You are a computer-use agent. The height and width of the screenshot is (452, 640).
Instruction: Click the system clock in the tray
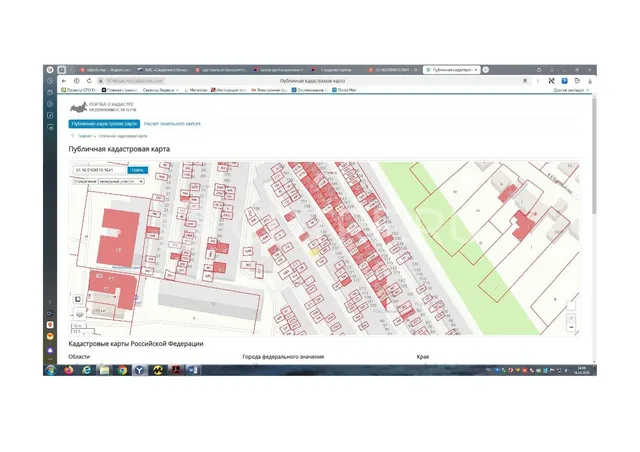[x=582, y=370]
